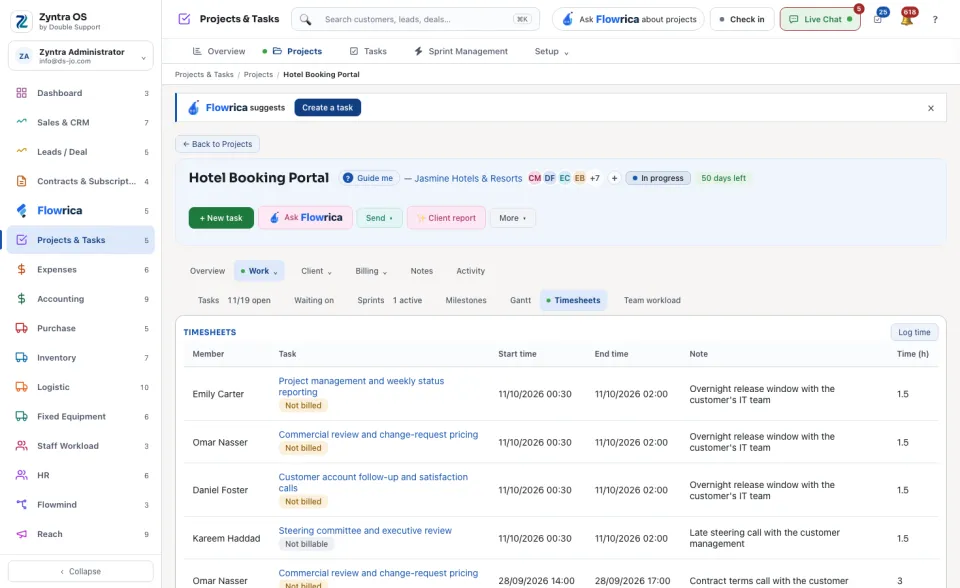960x588 pixels.
Task: Open the In progress status selector
Action: [x=658, y=178]
